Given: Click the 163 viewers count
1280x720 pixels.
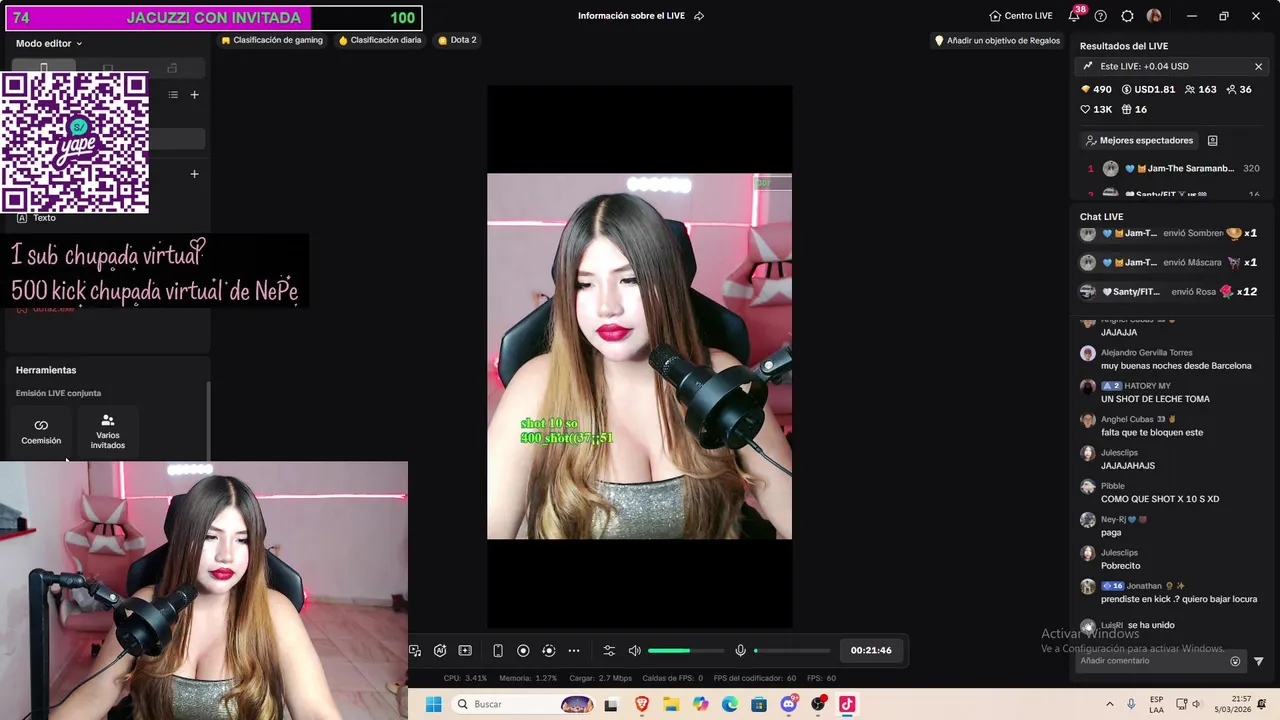Looking at the screenshot, I should [1200, 89].
